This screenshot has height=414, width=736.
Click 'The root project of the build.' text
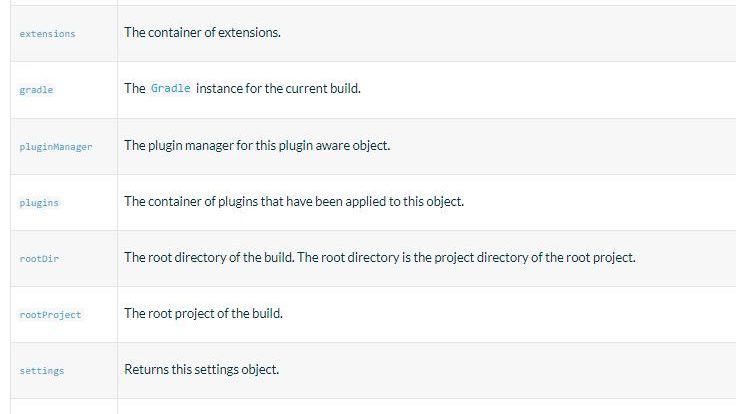[x=203, y=313]
